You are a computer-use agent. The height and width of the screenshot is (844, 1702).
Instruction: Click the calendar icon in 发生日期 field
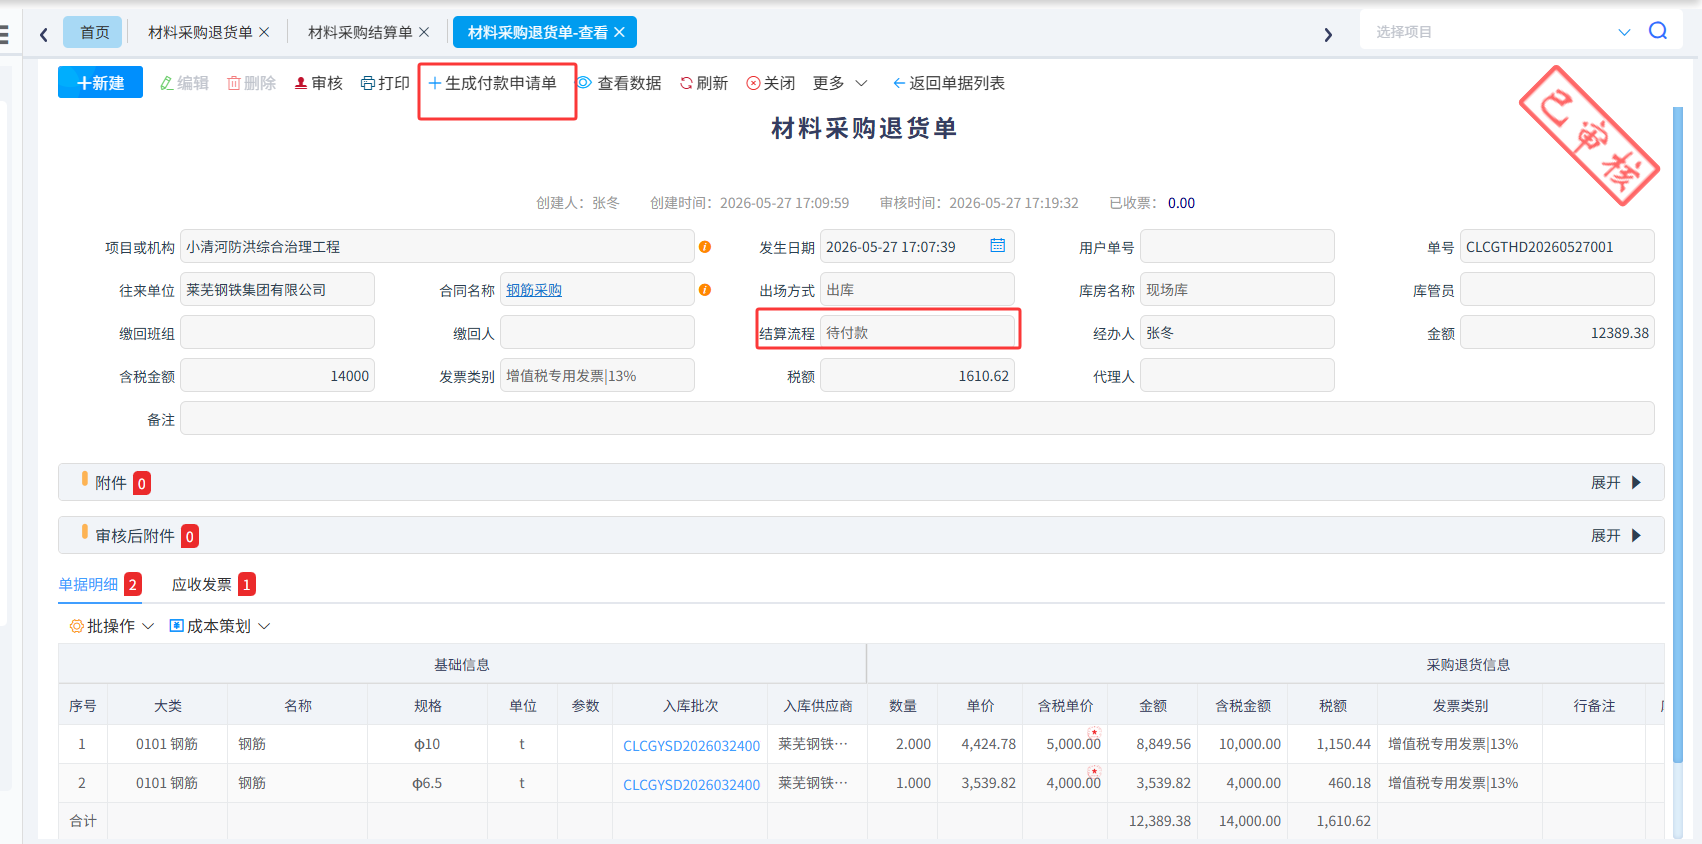(997, 246)
